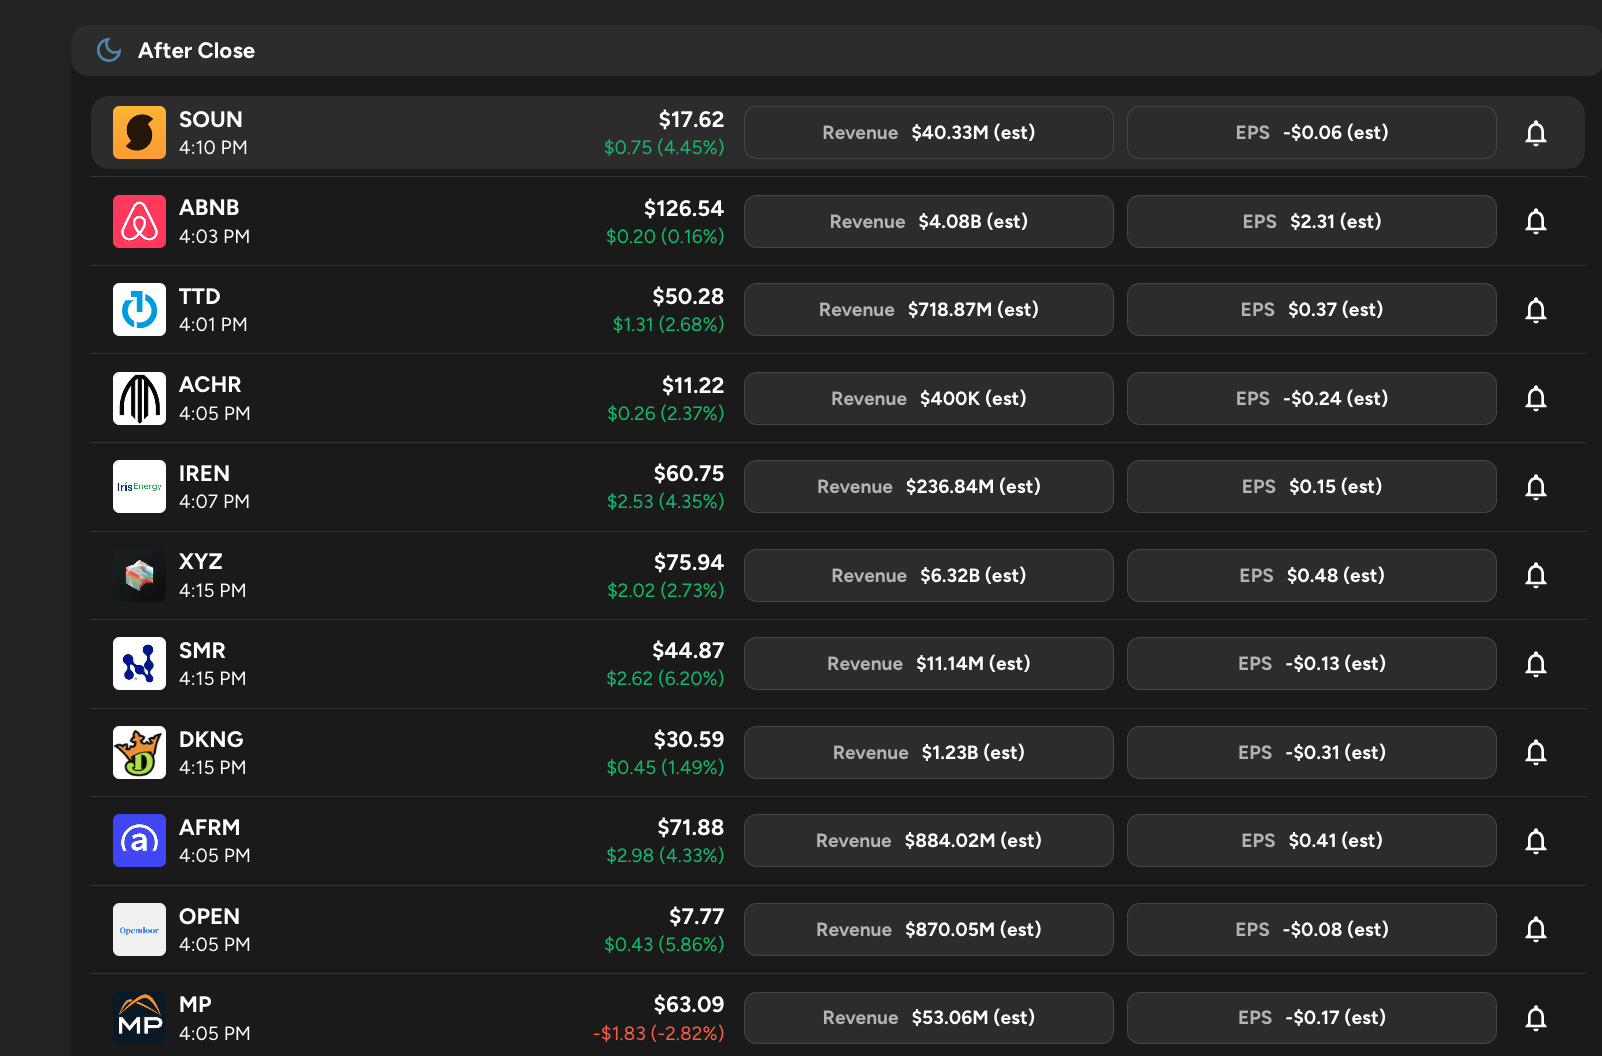Image resolution: width=1602 pixels, height=1056 pixels.
Task: Click SOUN share price $17.62
Action: (691, 119)
